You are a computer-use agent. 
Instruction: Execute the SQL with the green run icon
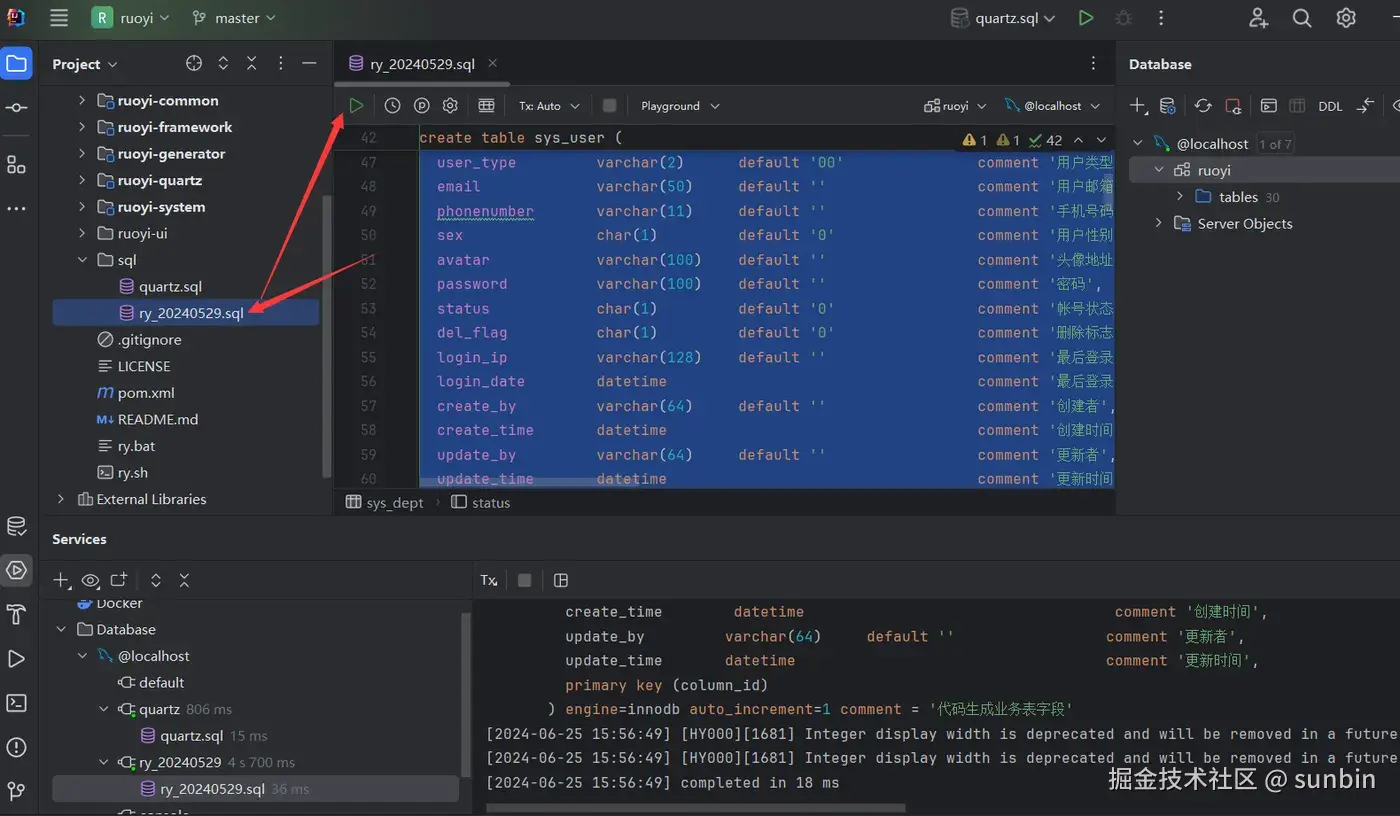(356, 105)
